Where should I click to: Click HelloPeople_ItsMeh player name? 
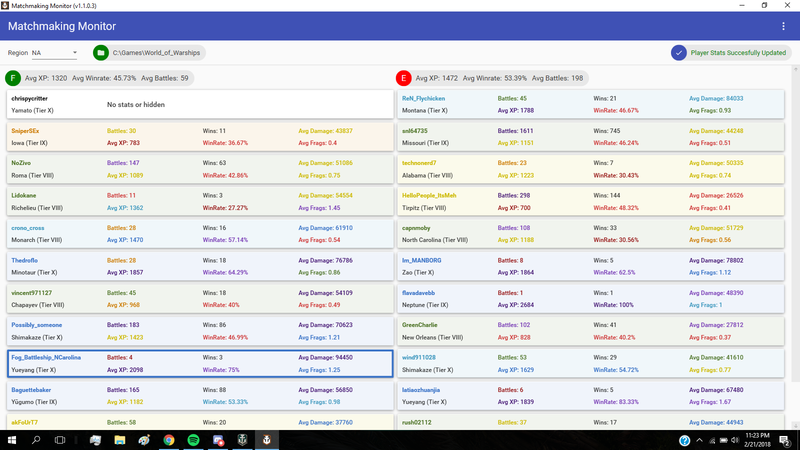pos(429,195)
